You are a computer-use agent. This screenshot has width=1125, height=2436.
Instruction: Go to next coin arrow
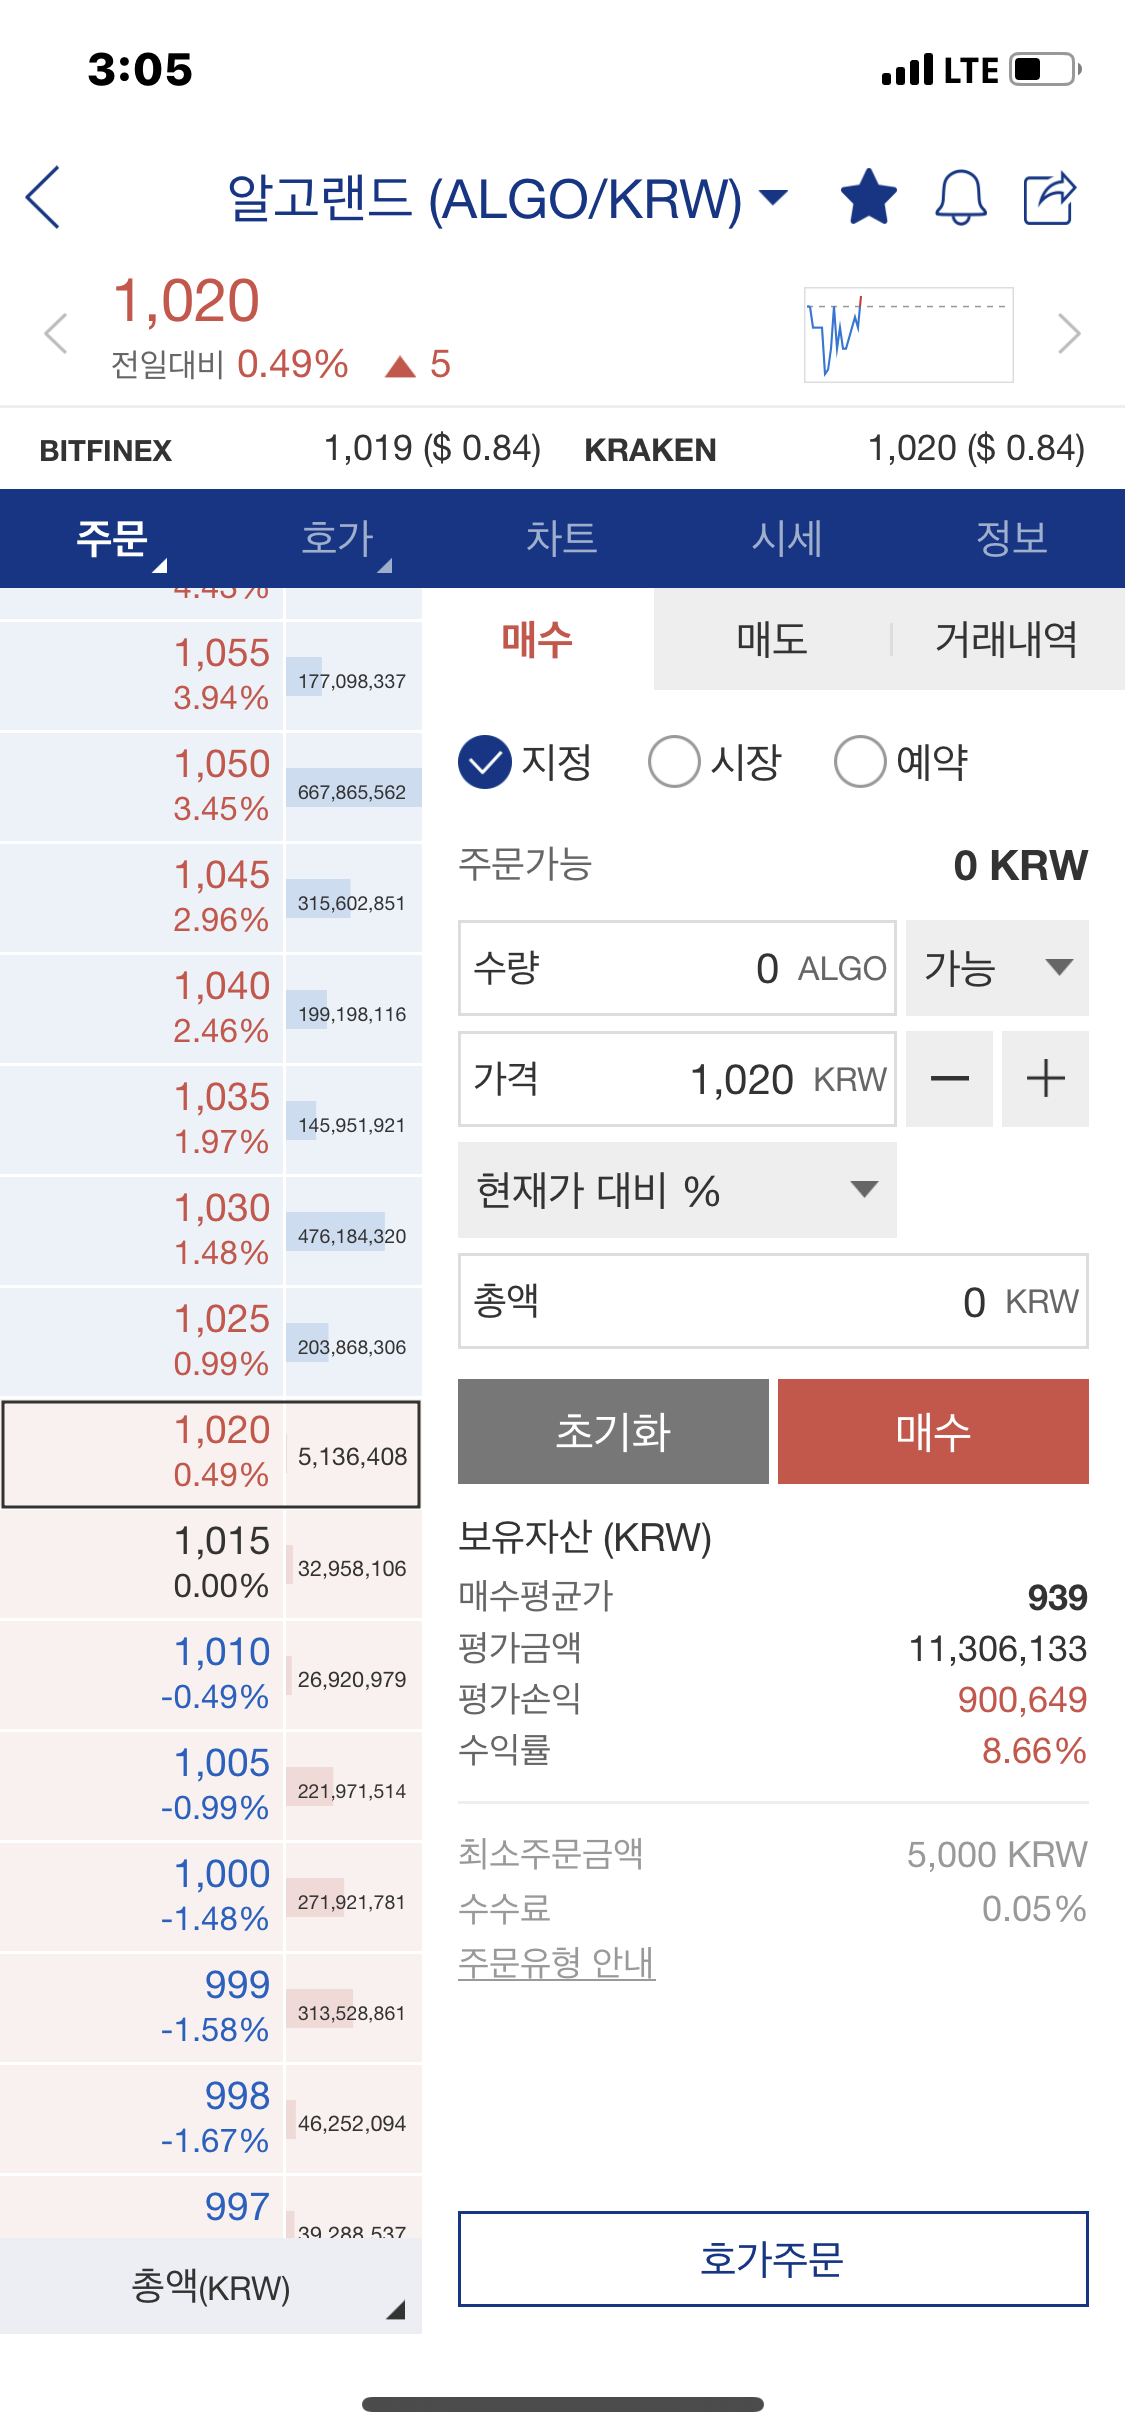click(x=1069, y=334)
